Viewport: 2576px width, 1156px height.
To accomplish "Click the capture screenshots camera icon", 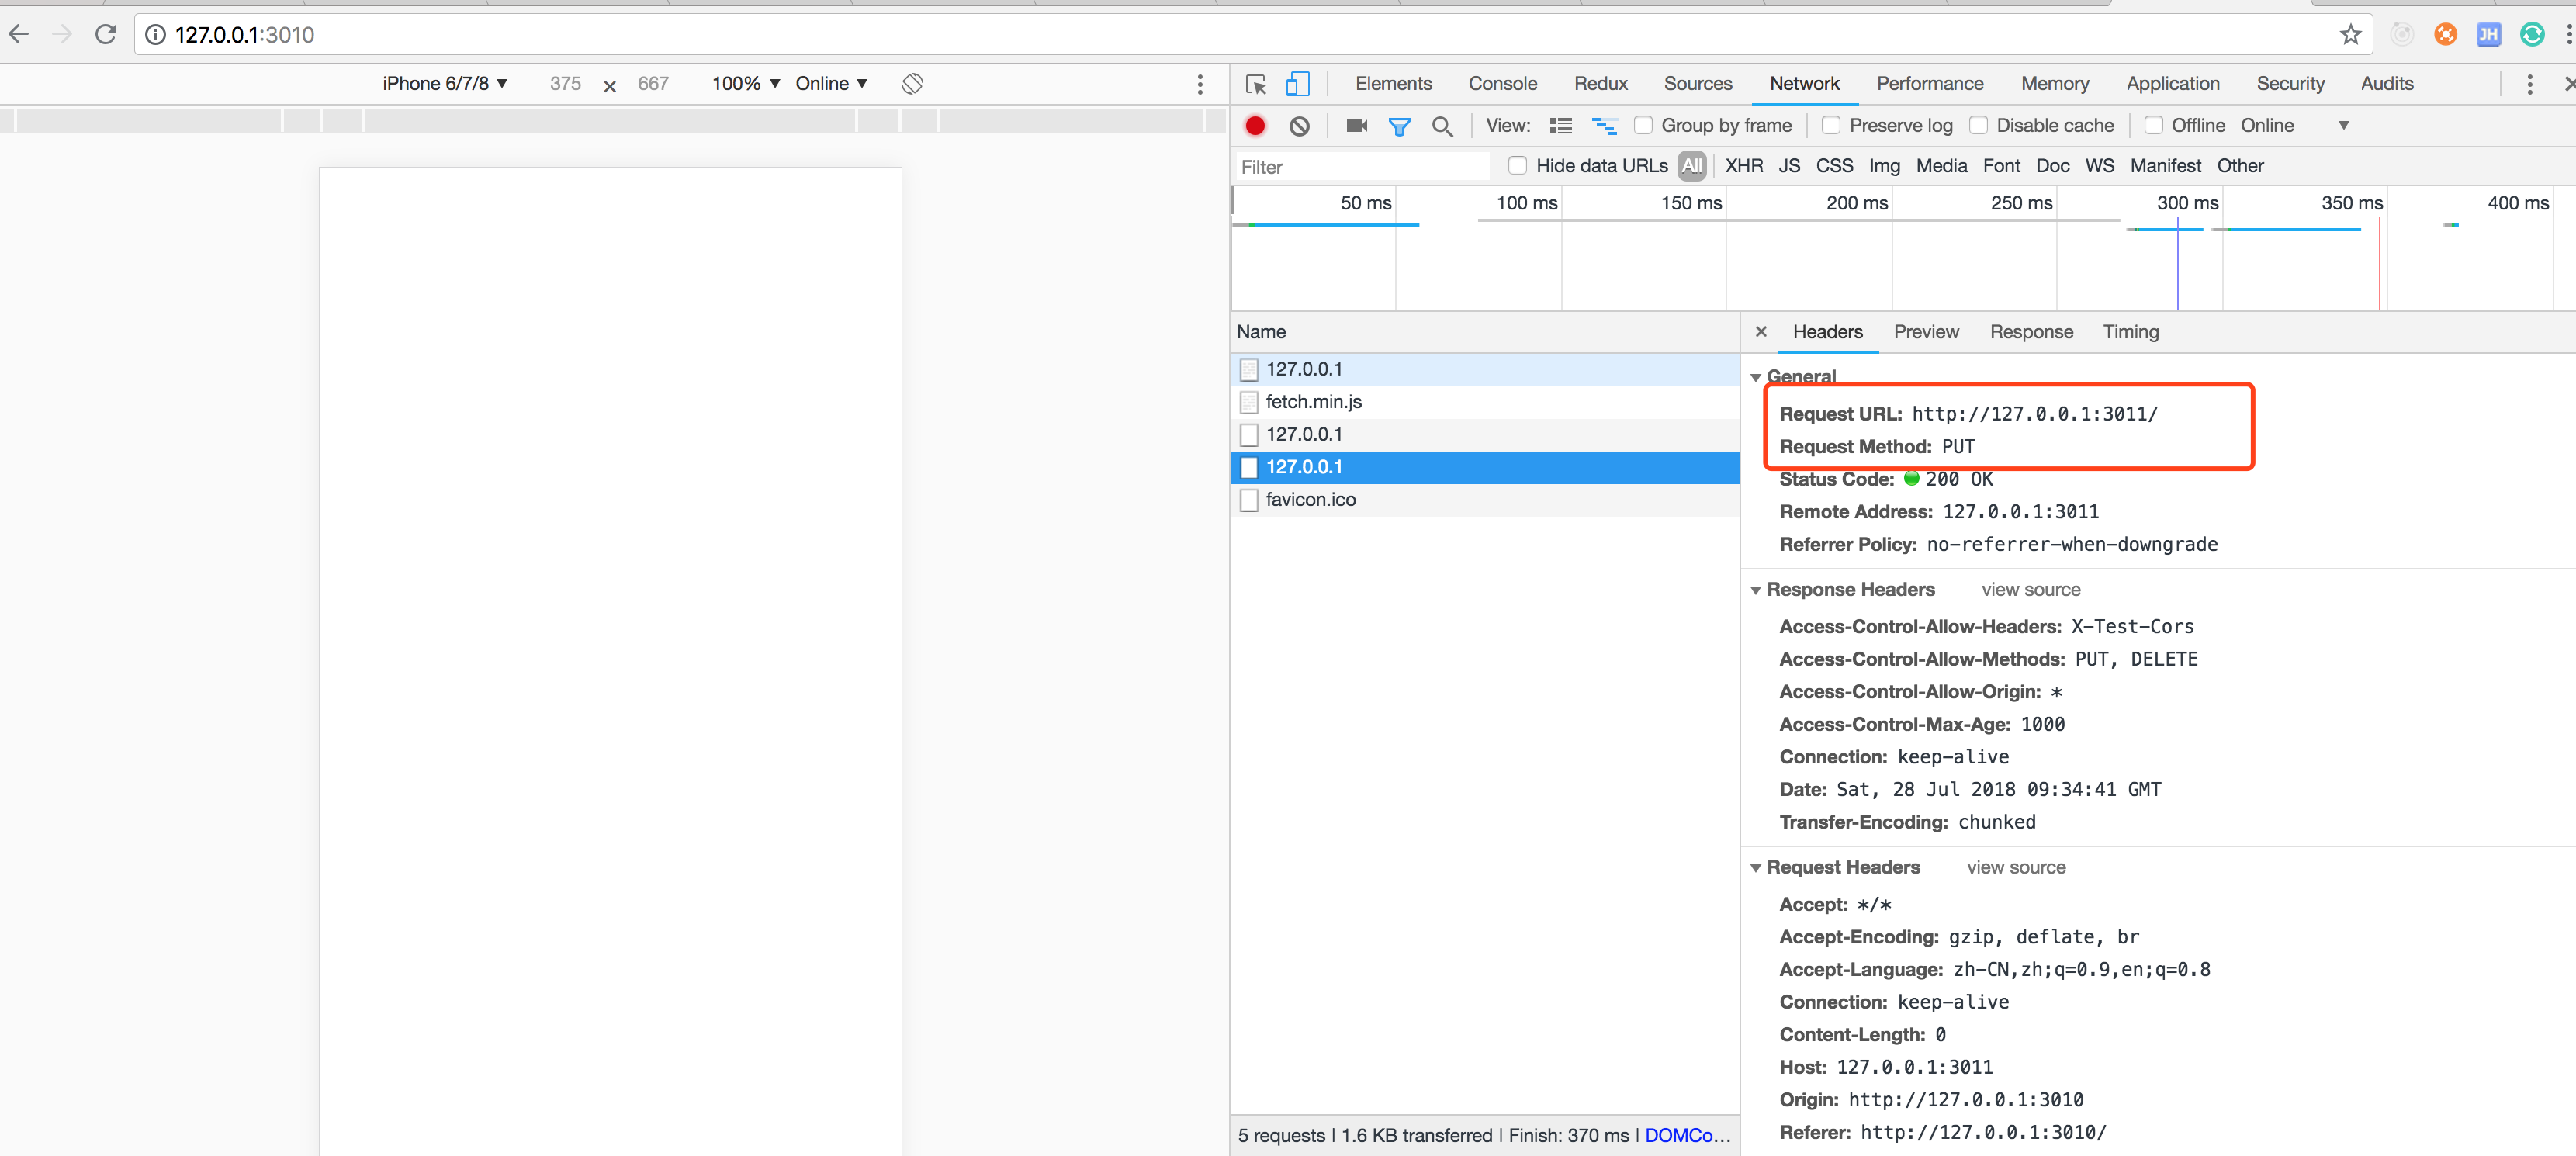I will (x=1356, y=126).
